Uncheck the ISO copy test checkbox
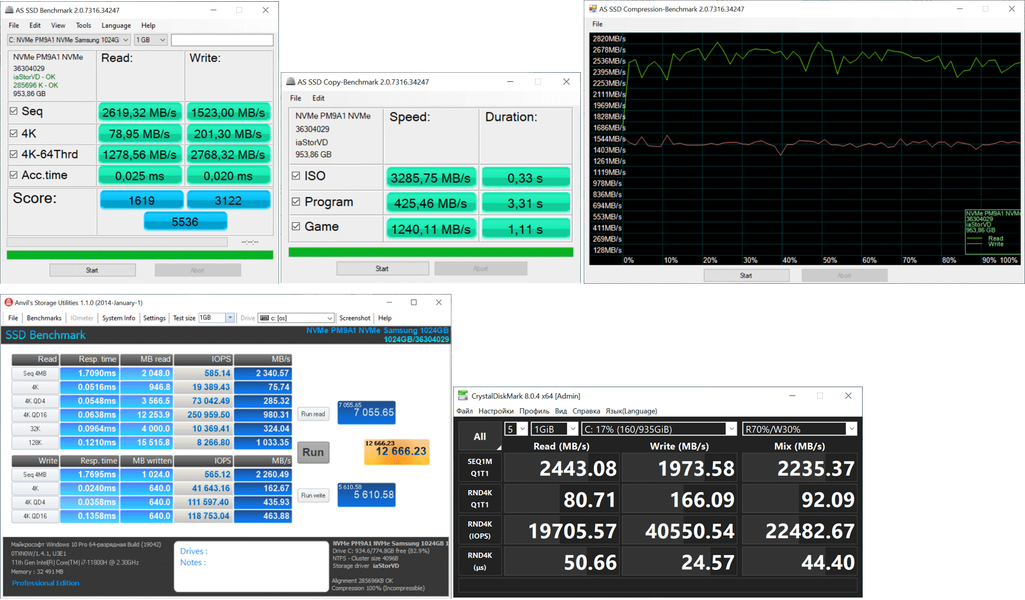 click(x=295, y=177)
